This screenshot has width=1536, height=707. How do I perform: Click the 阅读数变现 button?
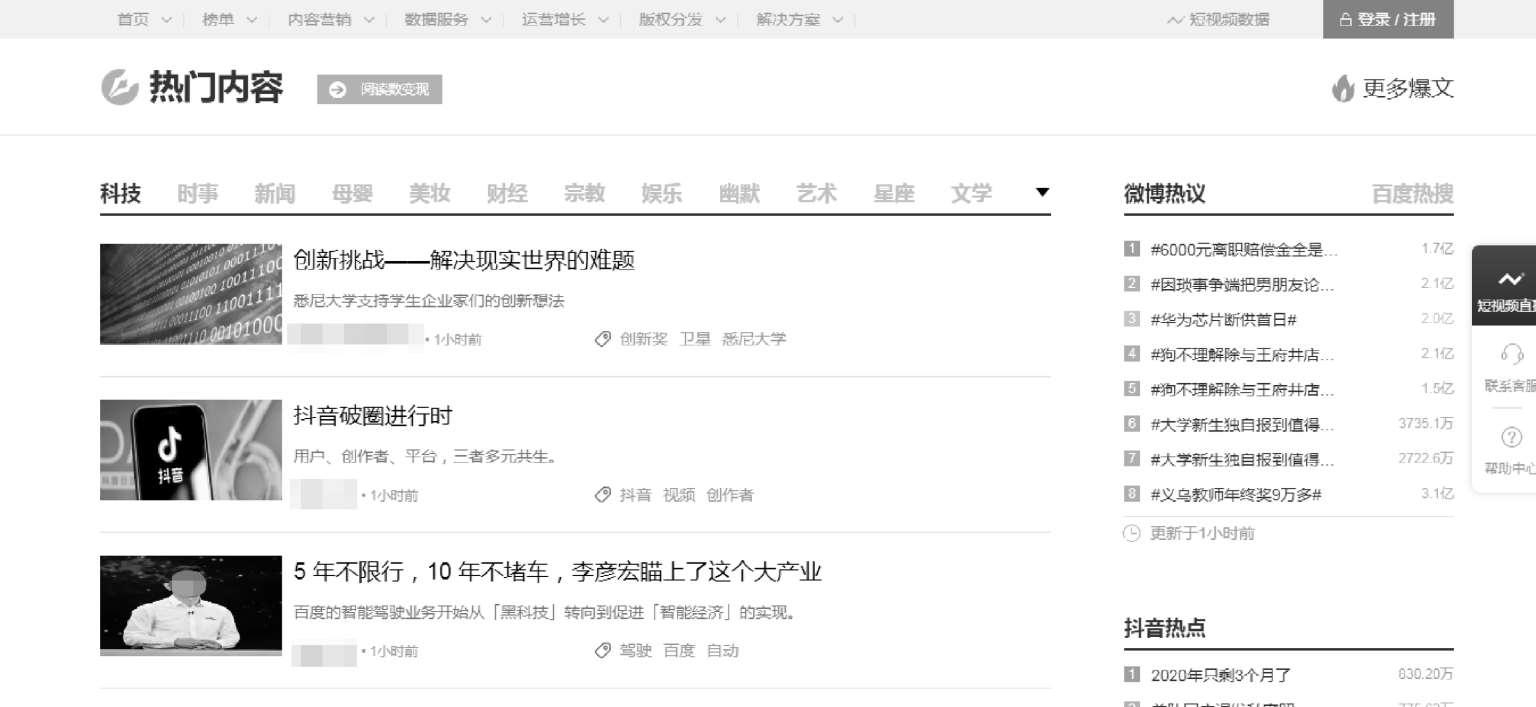click(x=380, y=89)
